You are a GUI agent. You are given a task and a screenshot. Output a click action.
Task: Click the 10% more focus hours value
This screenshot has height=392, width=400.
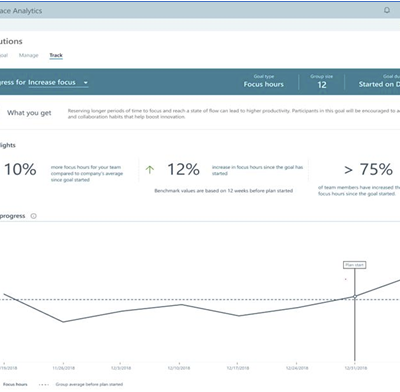click(x=20, y=169)
